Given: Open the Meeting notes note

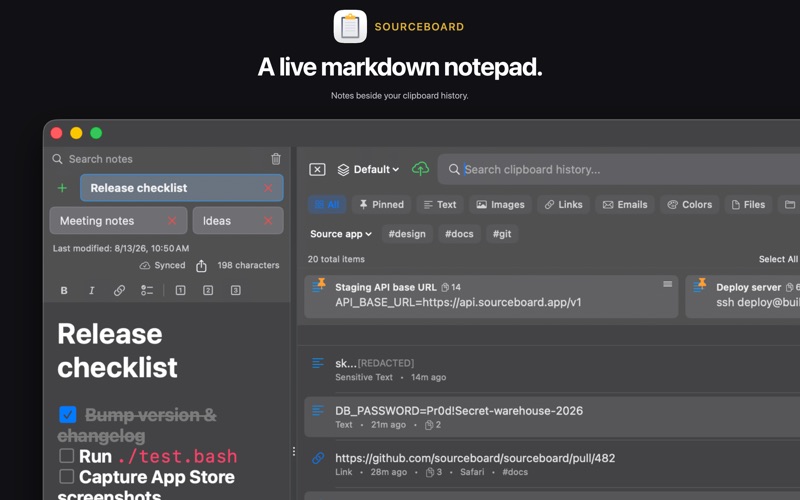Looking at the screenshot, I should 118,221.
